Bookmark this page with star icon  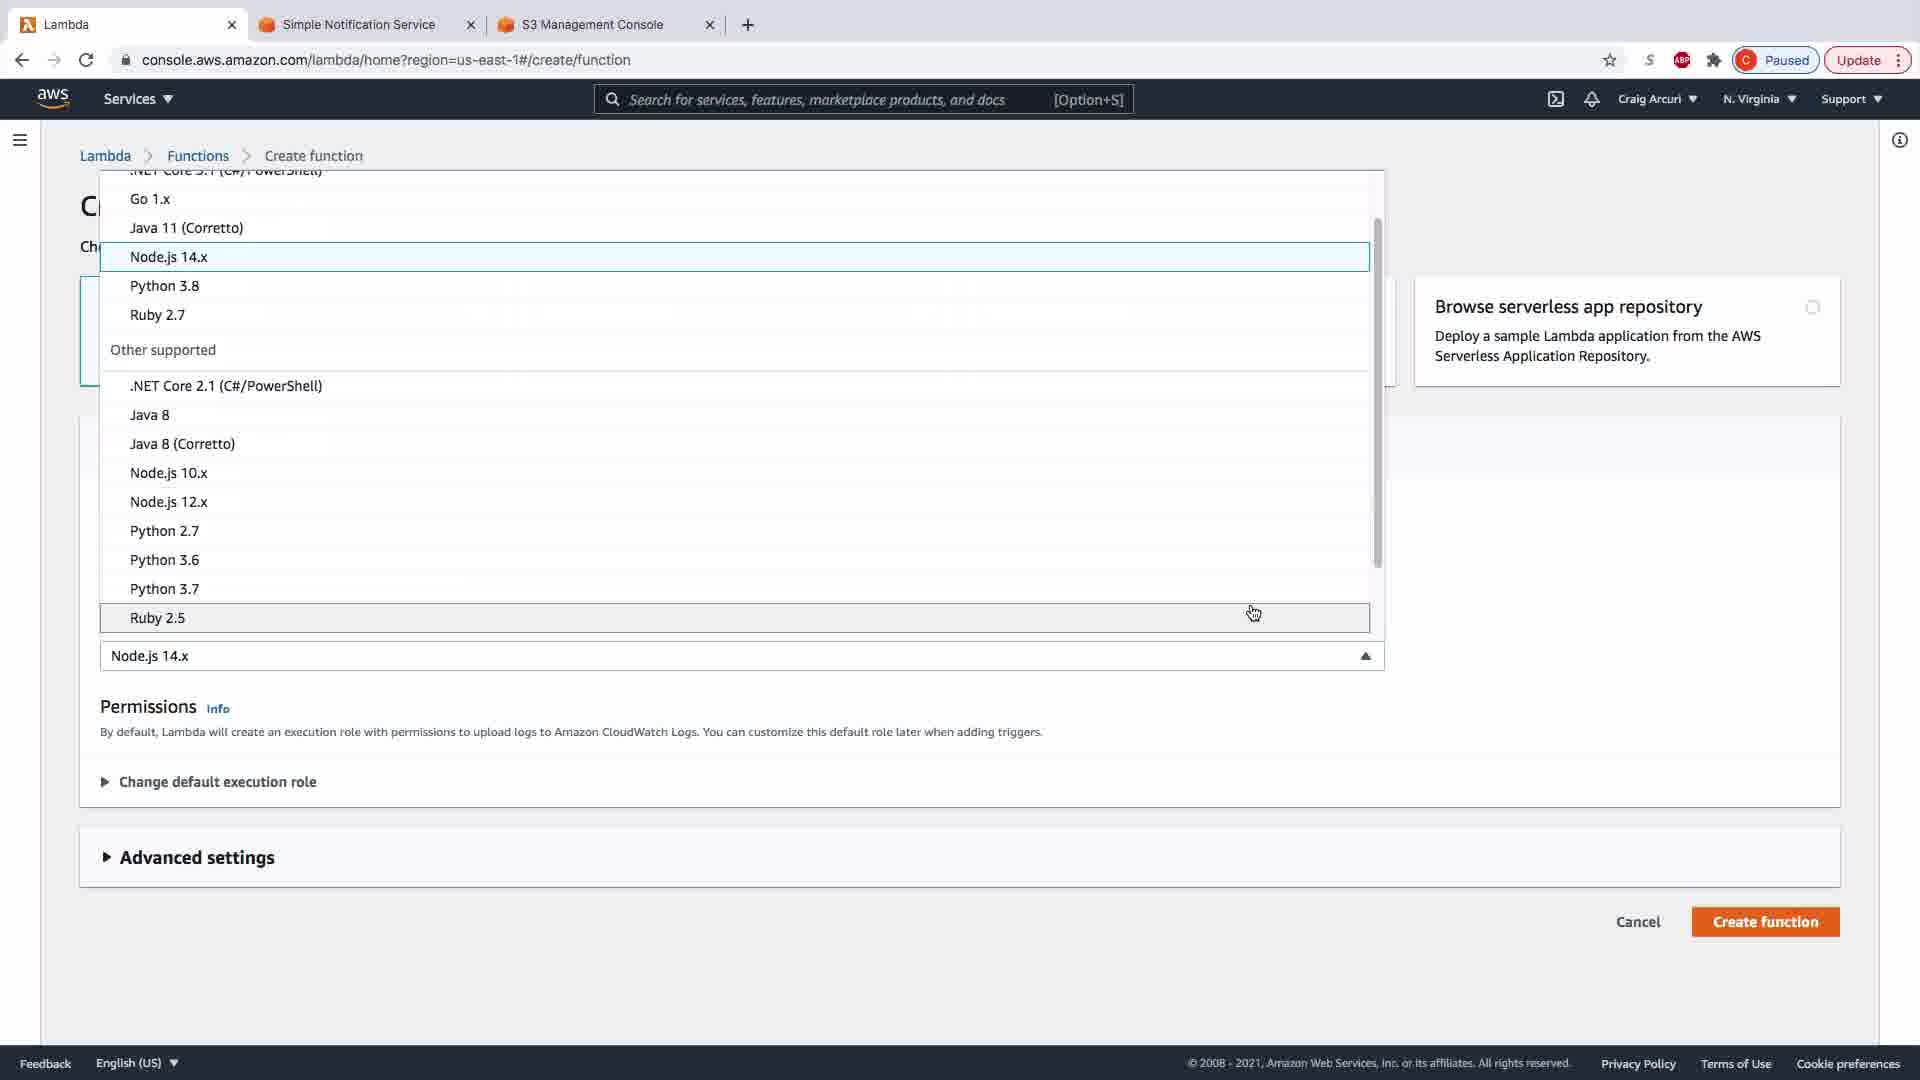[x=1609, y=60]
